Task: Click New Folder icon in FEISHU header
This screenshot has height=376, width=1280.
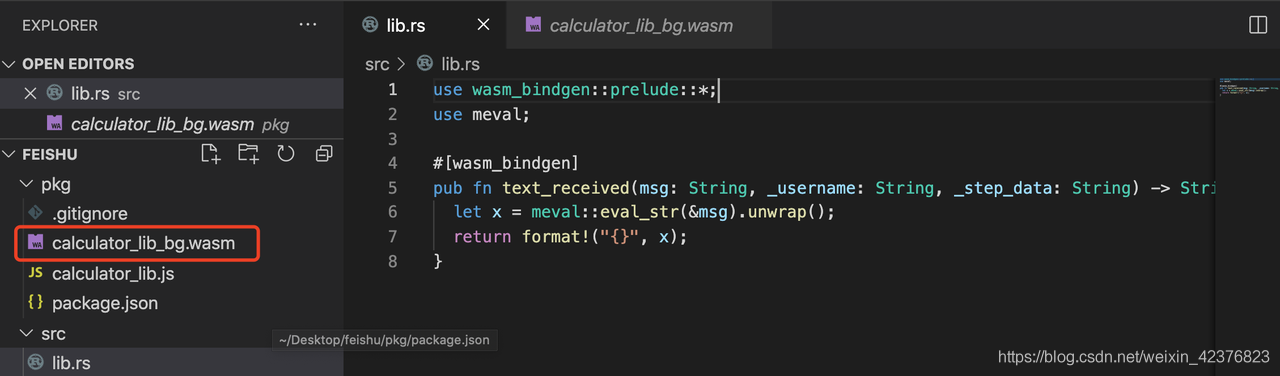Action: pos(248,154)
